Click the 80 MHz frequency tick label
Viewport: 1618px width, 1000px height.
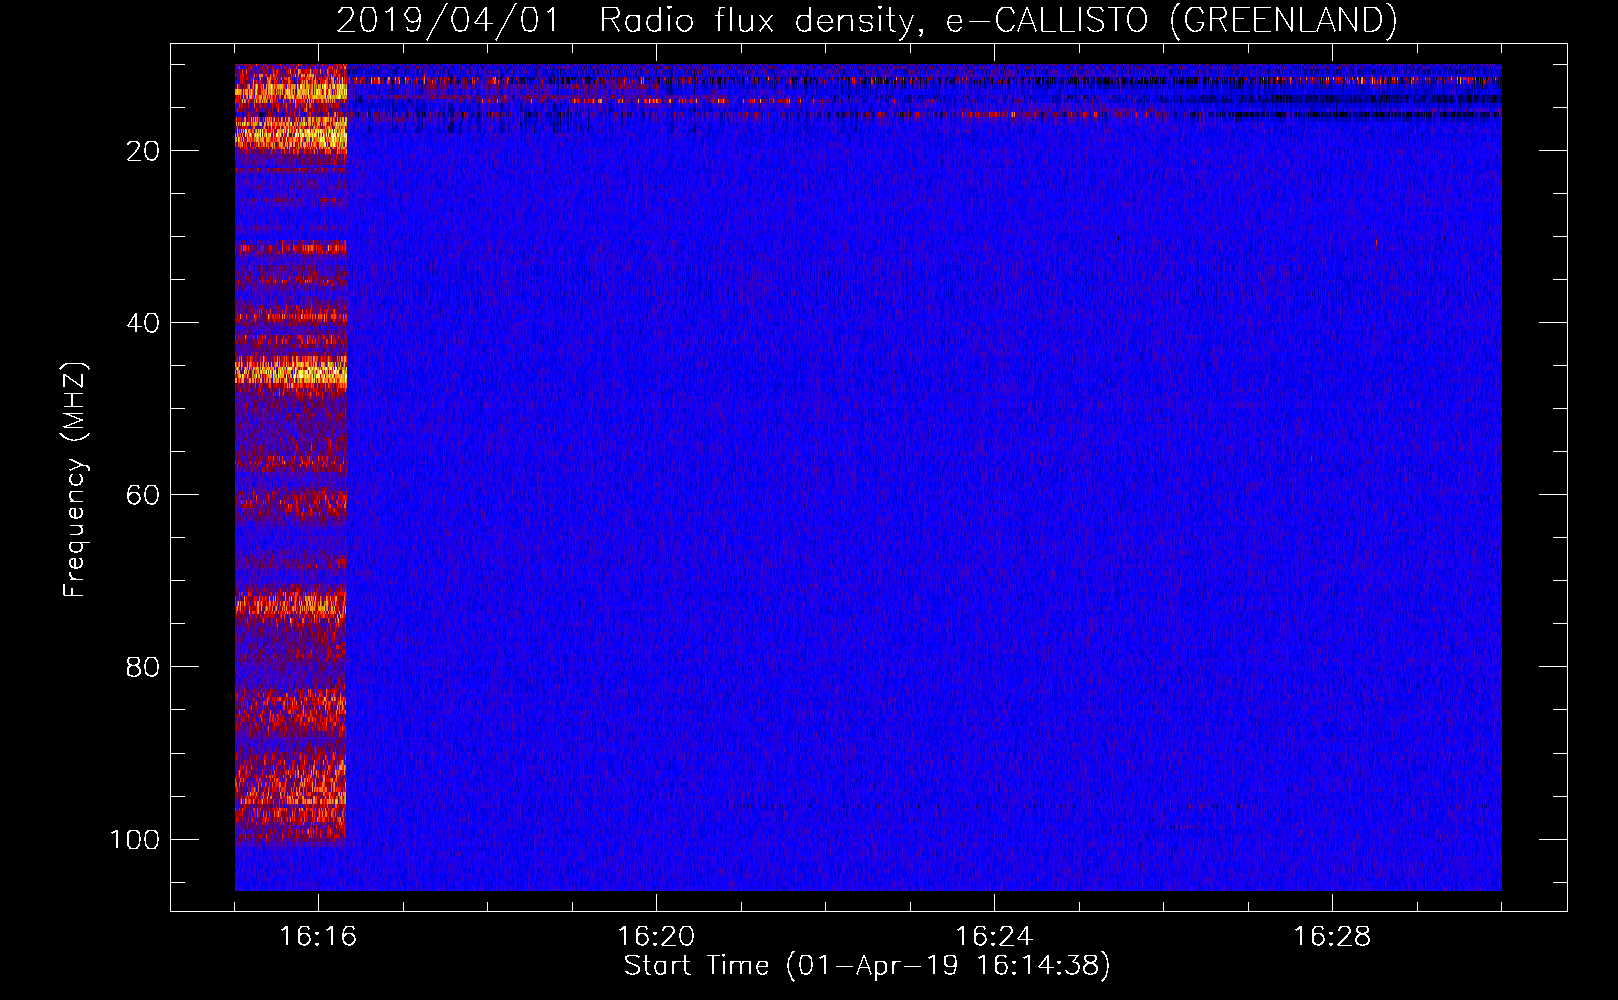coord(143,667)
